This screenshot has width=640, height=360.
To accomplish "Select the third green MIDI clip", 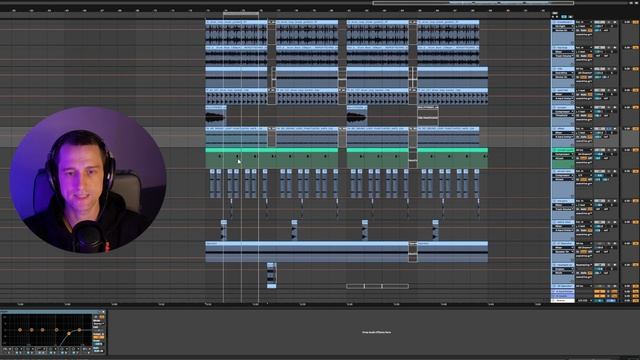I will [x=452, y=158].
